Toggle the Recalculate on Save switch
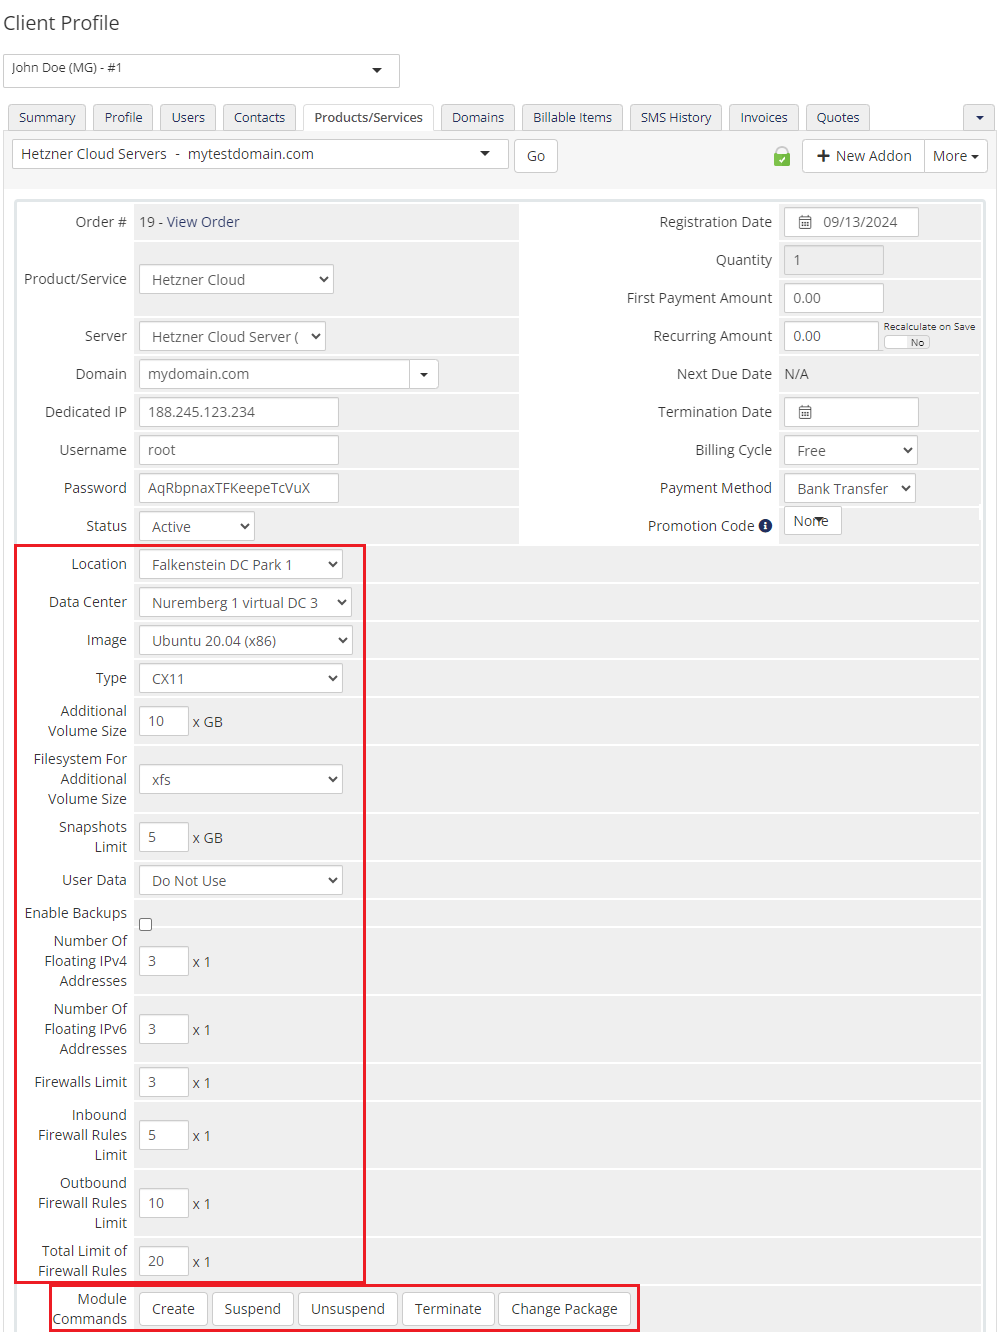The height and width of the screenshot is (1332, 998). [x=907, y=342]
